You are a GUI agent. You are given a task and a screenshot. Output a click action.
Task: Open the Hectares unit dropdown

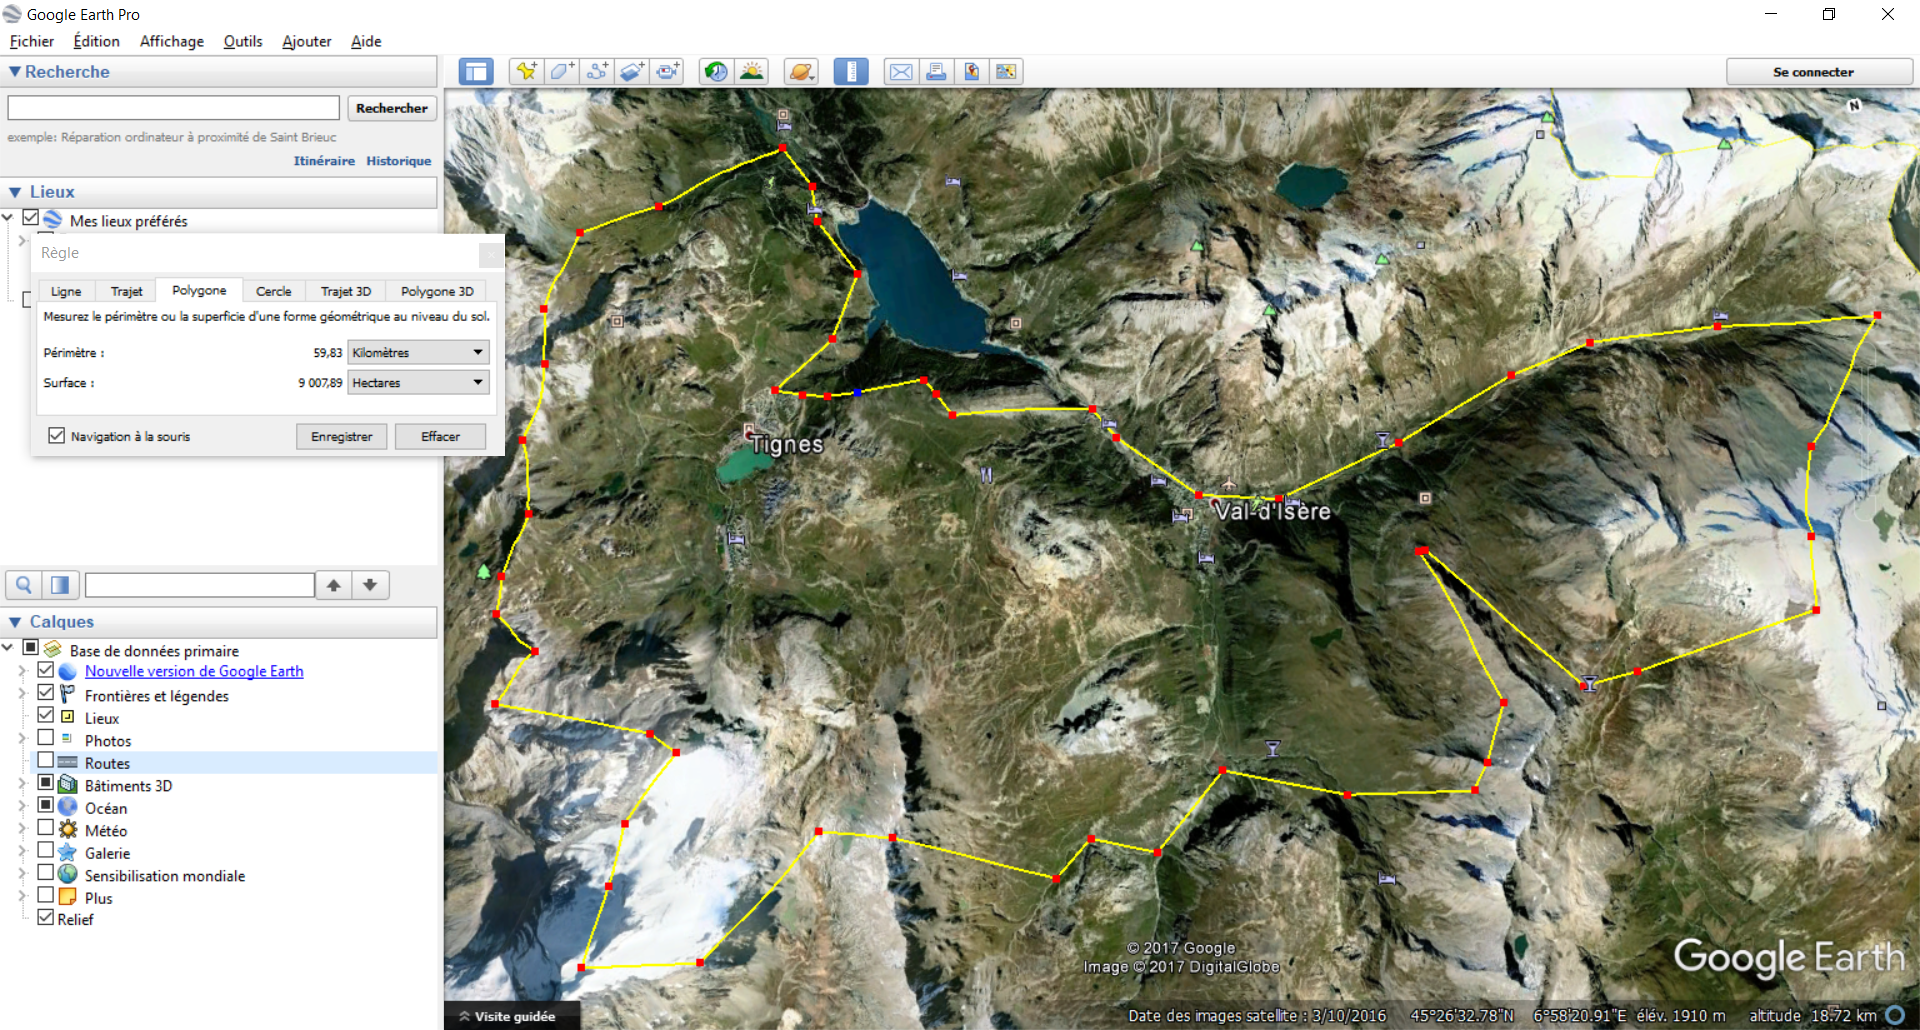(418, 382)
